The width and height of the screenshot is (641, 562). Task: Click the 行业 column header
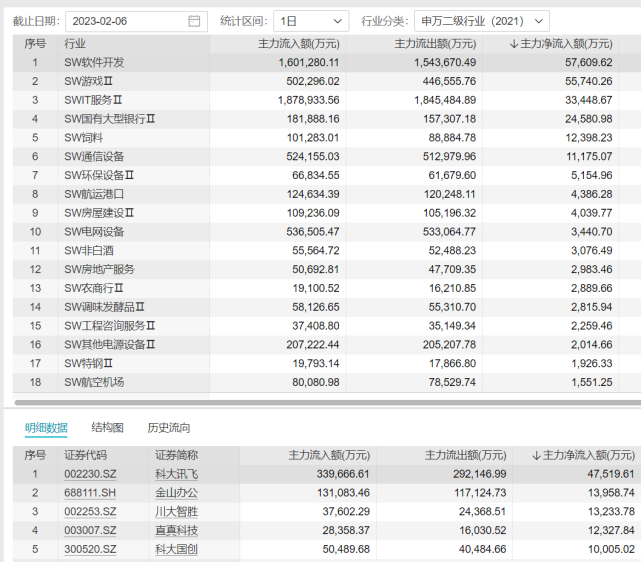point(75,44)
